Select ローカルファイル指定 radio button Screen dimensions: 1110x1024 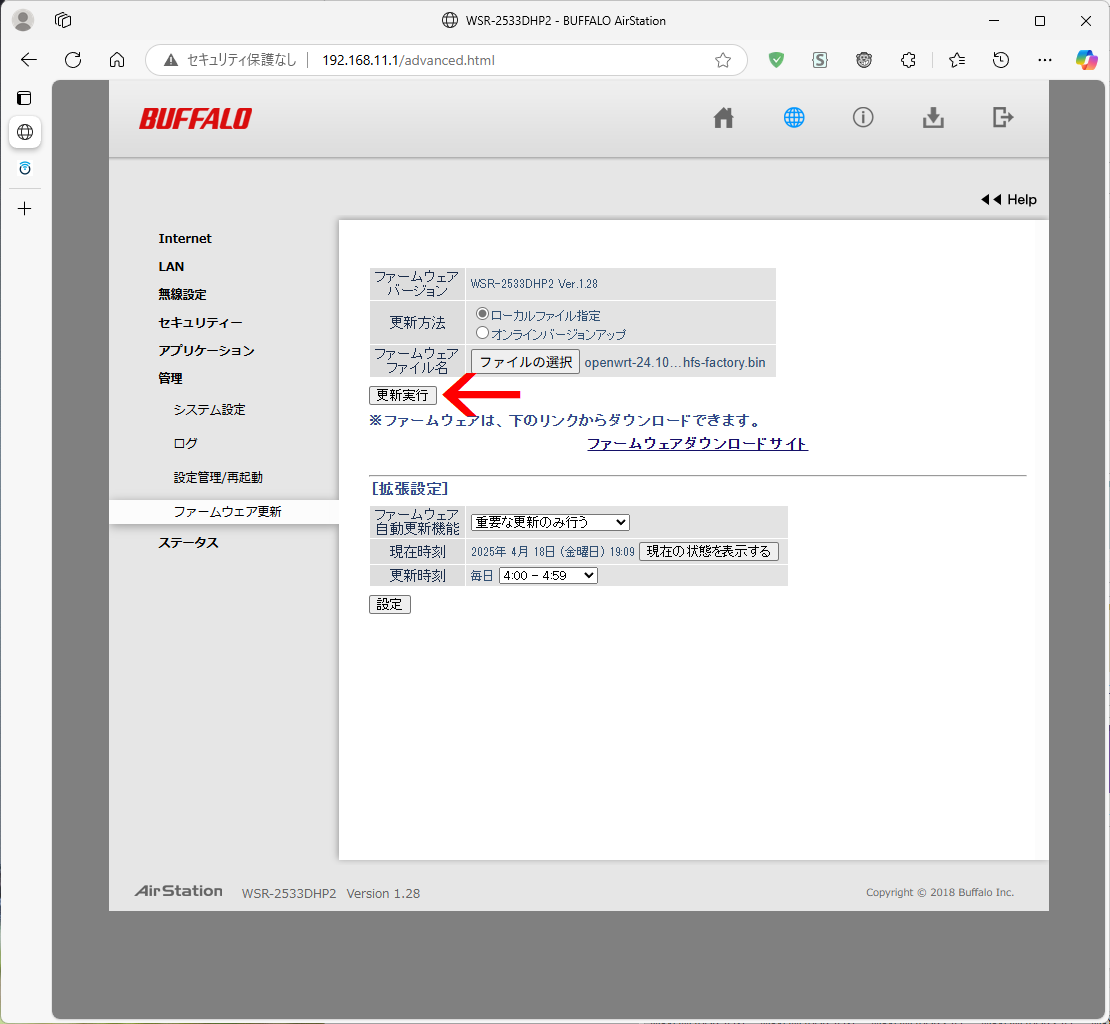tap(482, 313)
